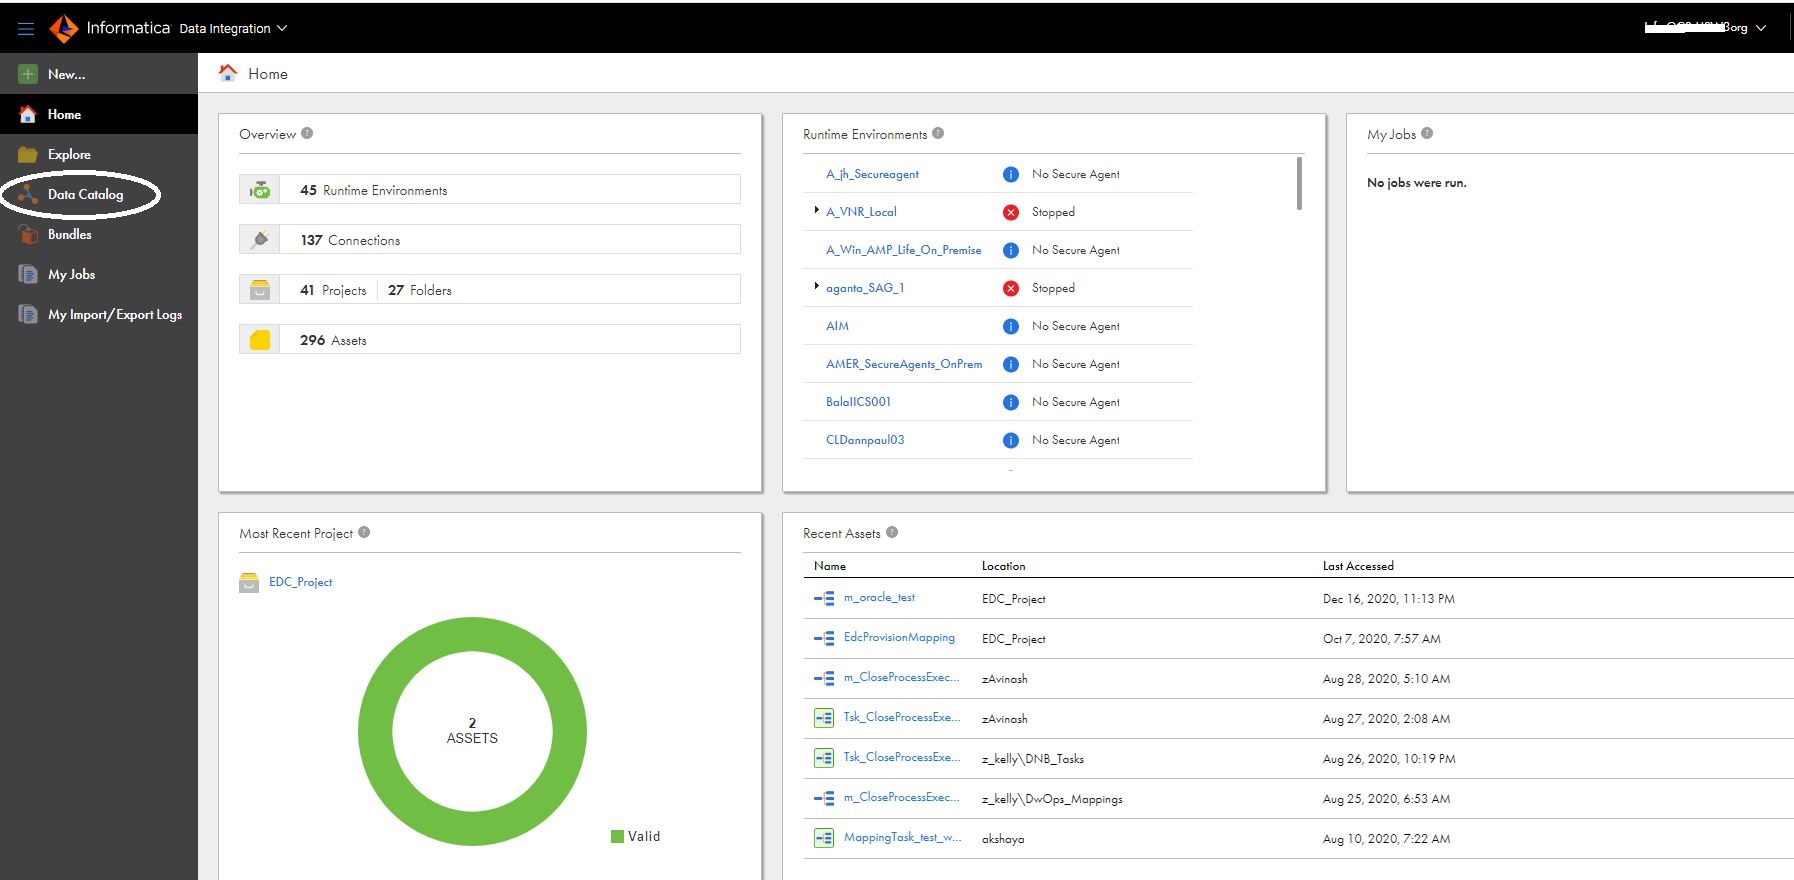Click the EDC_Project folder icon
Viewport: 1794px width, 880px height.
point(249,582)
